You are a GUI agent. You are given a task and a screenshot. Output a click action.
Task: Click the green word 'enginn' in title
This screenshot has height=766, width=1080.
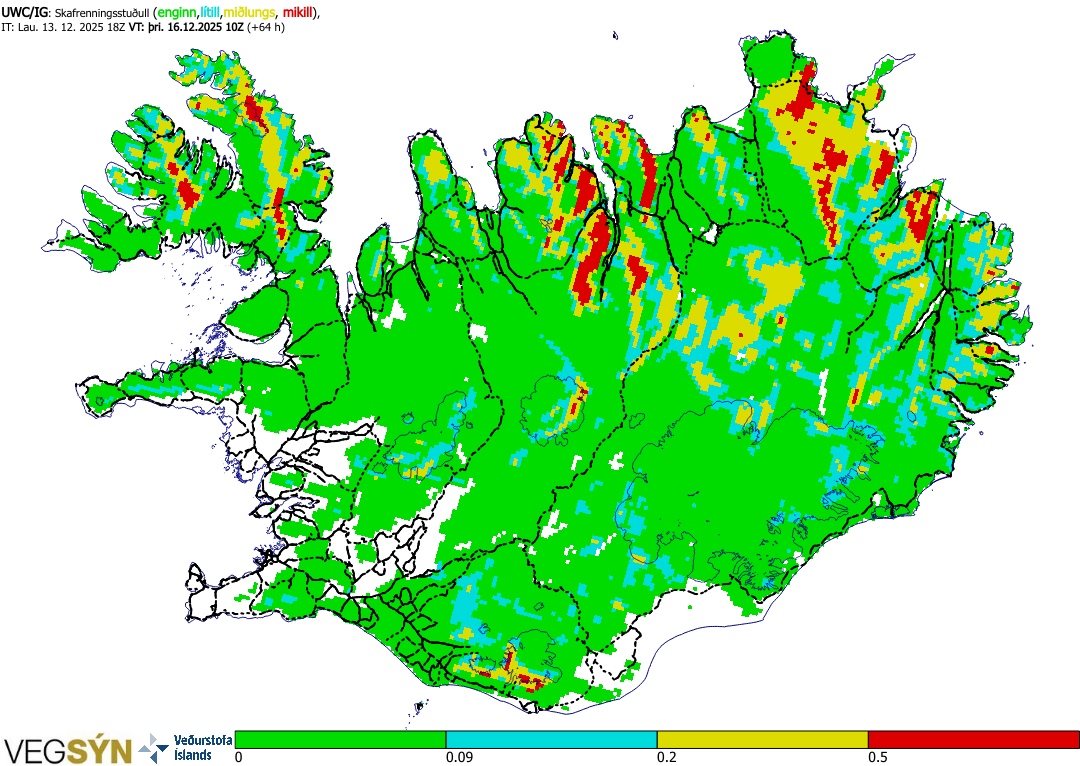pyautogui.click(x=178, y=12)
